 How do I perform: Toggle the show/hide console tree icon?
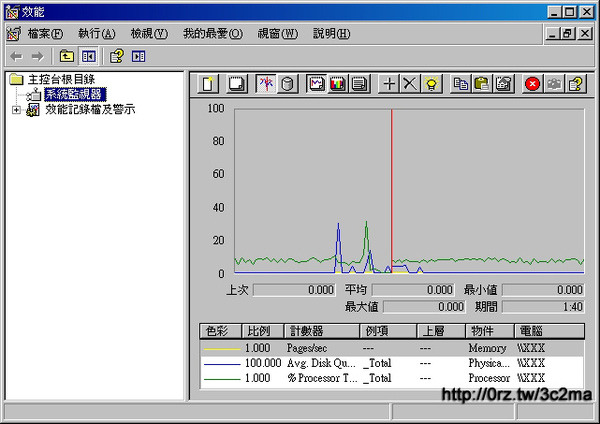tap(89, 56)
